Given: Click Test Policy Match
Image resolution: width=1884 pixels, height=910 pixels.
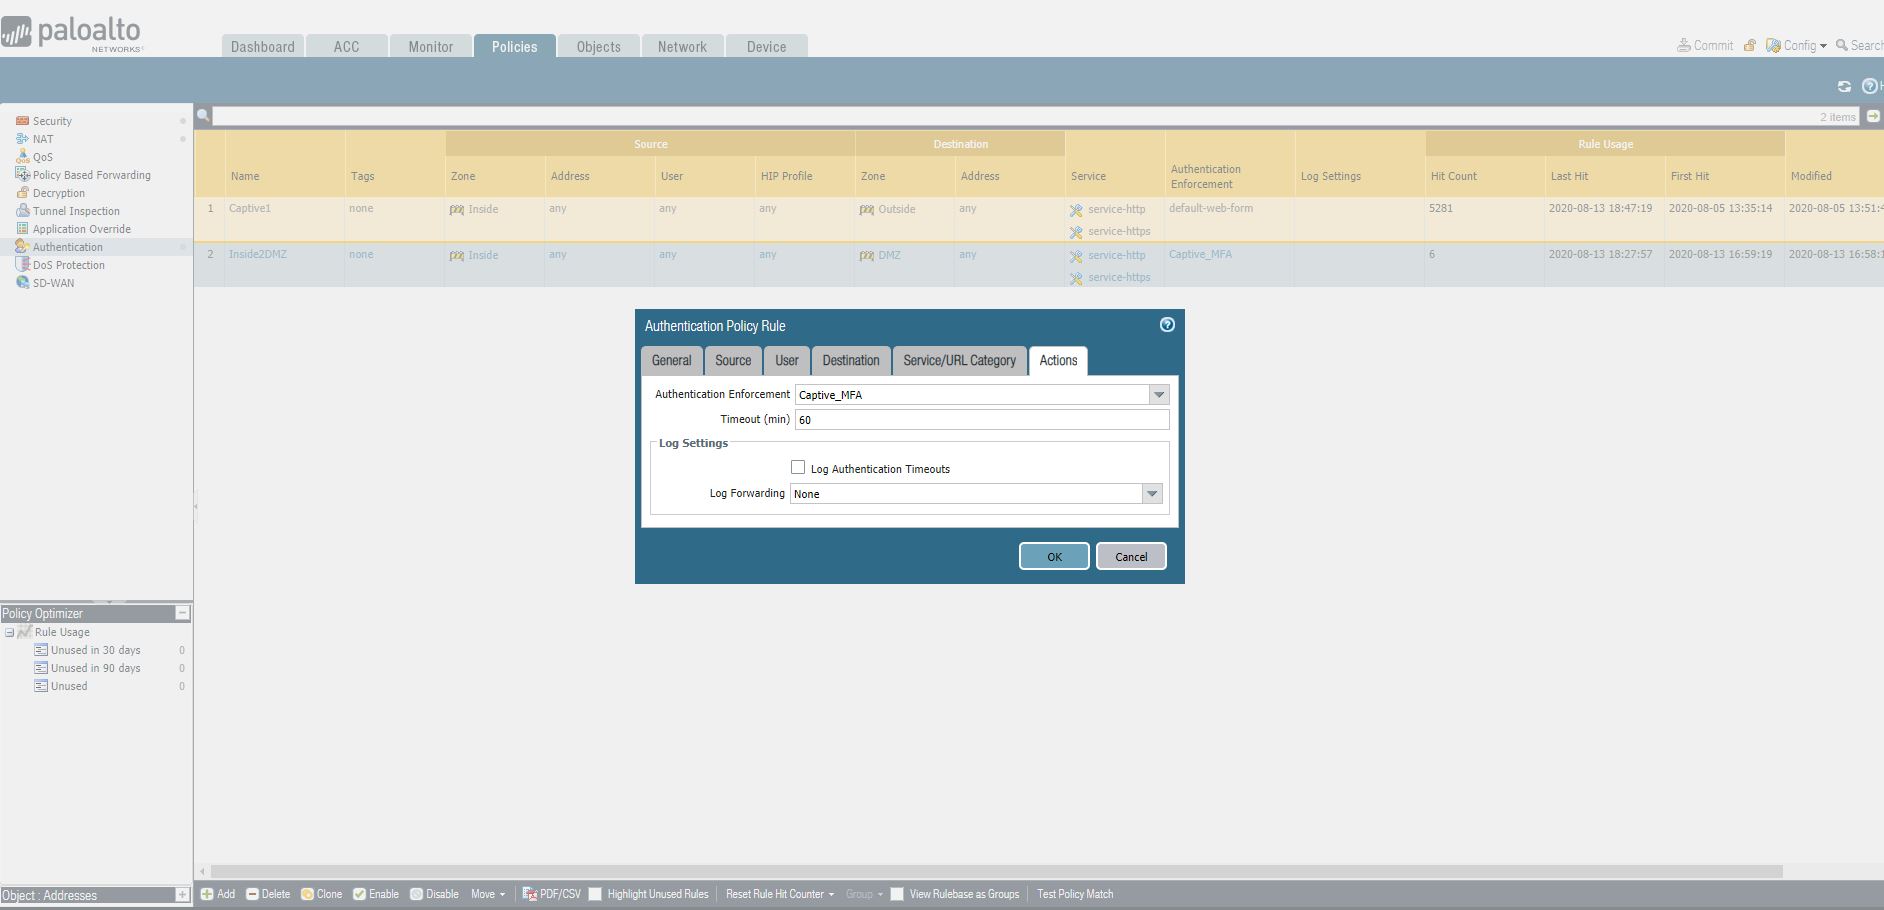Looking at the screenshot, I should click(1075, 894).
